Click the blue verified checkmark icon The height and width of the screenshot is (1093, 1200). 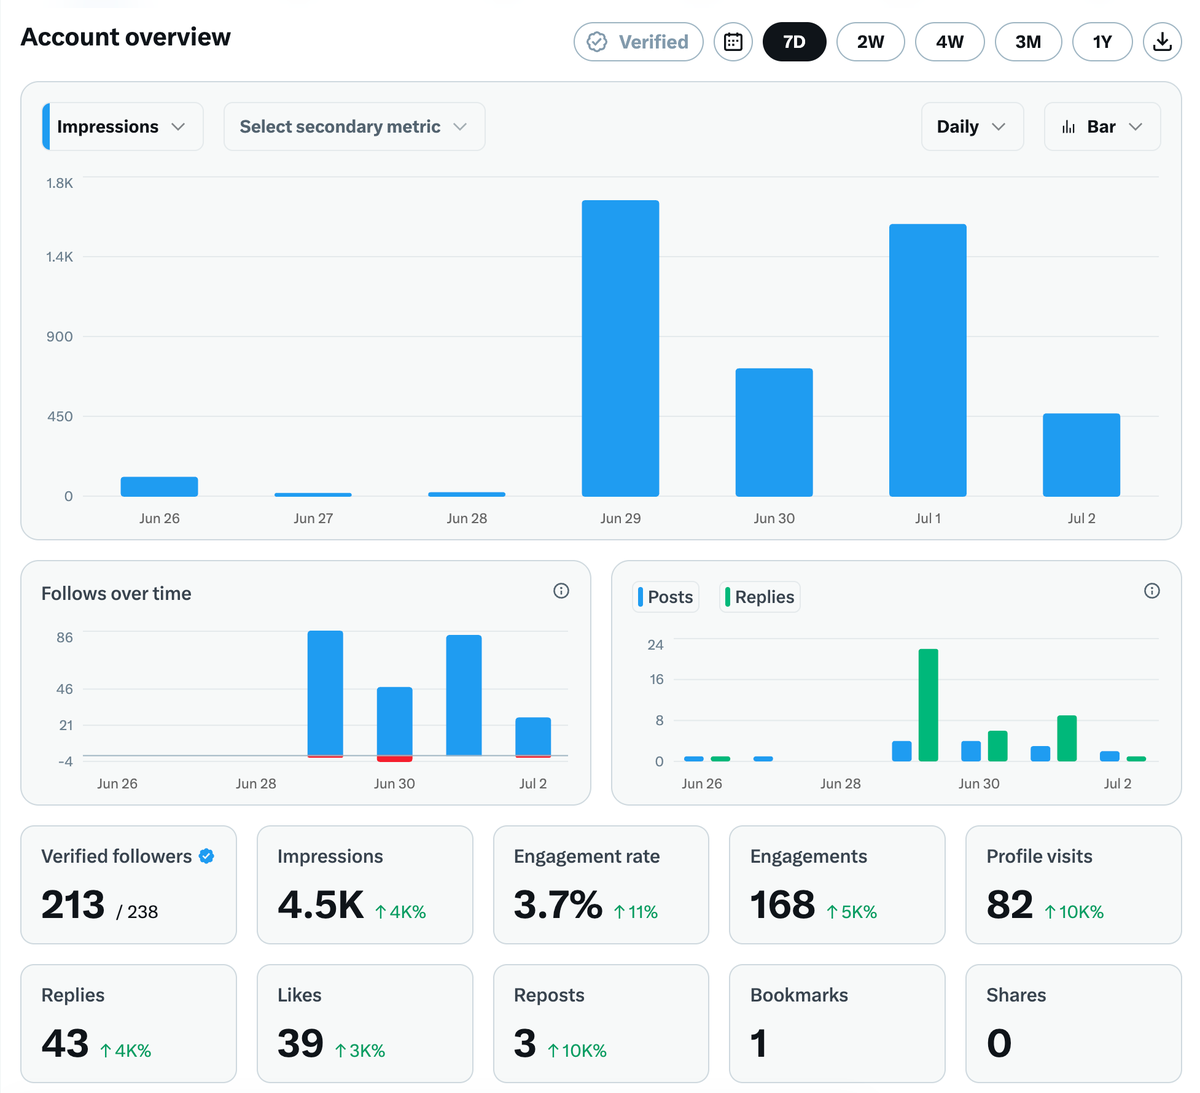207,856
